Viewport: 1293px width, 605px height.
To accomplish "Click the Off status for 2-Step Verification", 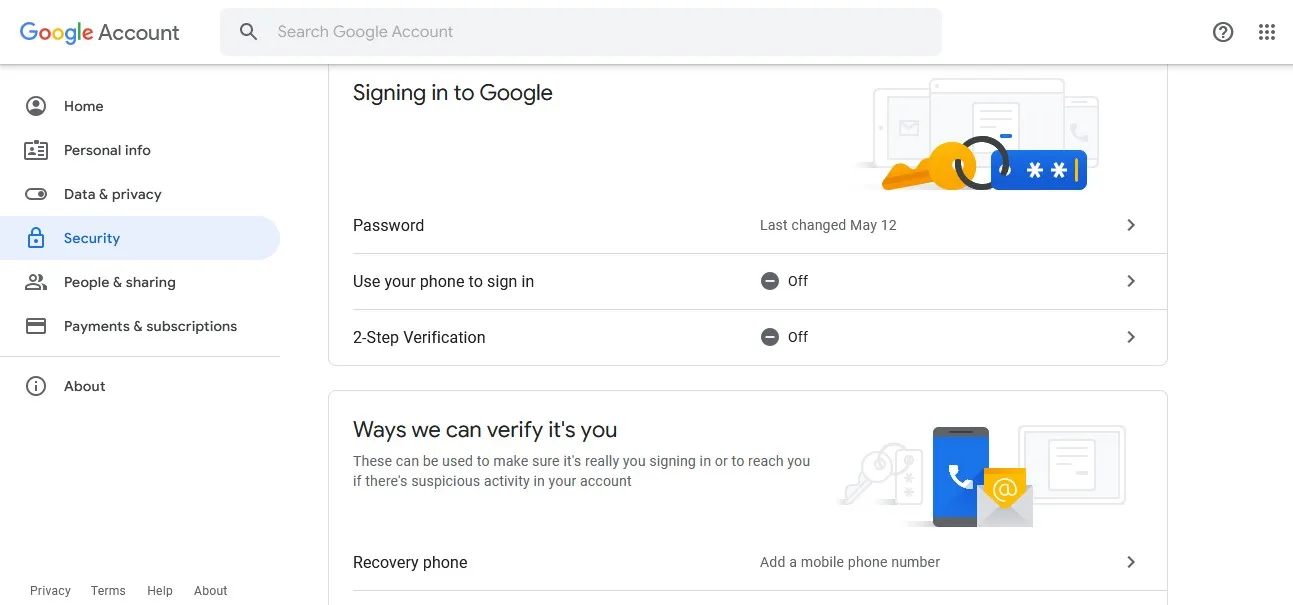I will (785, 337).
